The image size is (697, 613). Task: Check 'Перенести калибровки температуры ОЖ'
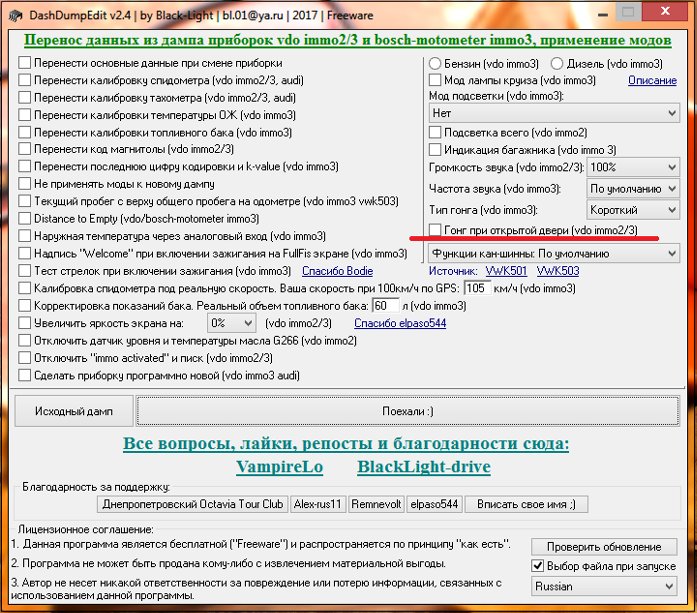(x=24, y=115)
